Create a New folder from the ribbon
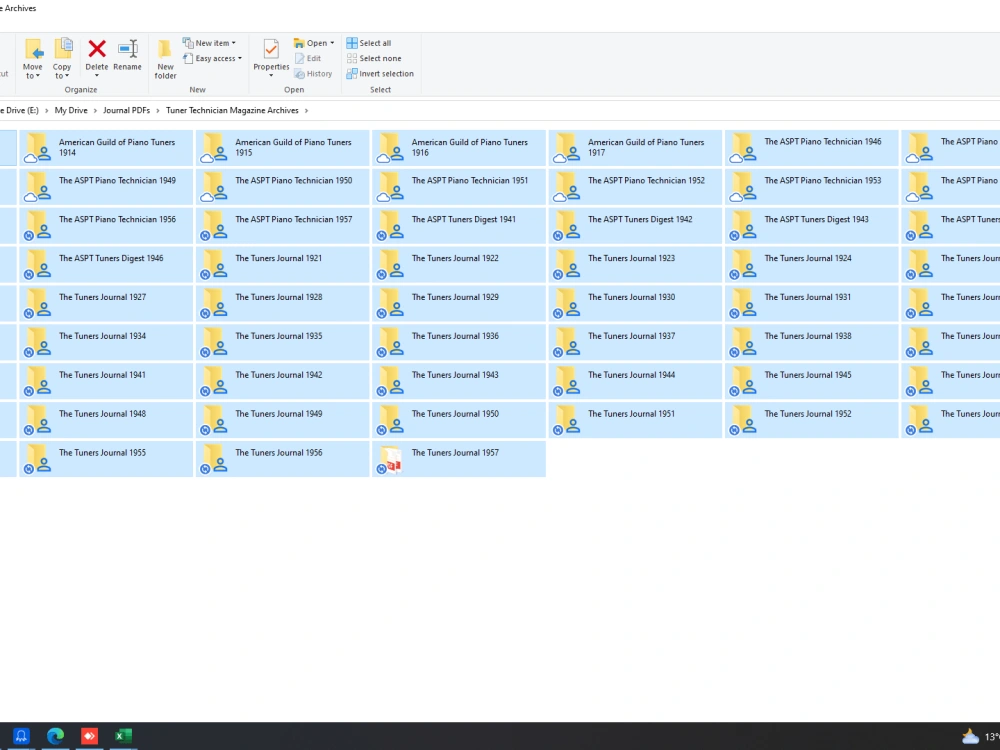Screen dimensions: 1000x750 [165, 58]
